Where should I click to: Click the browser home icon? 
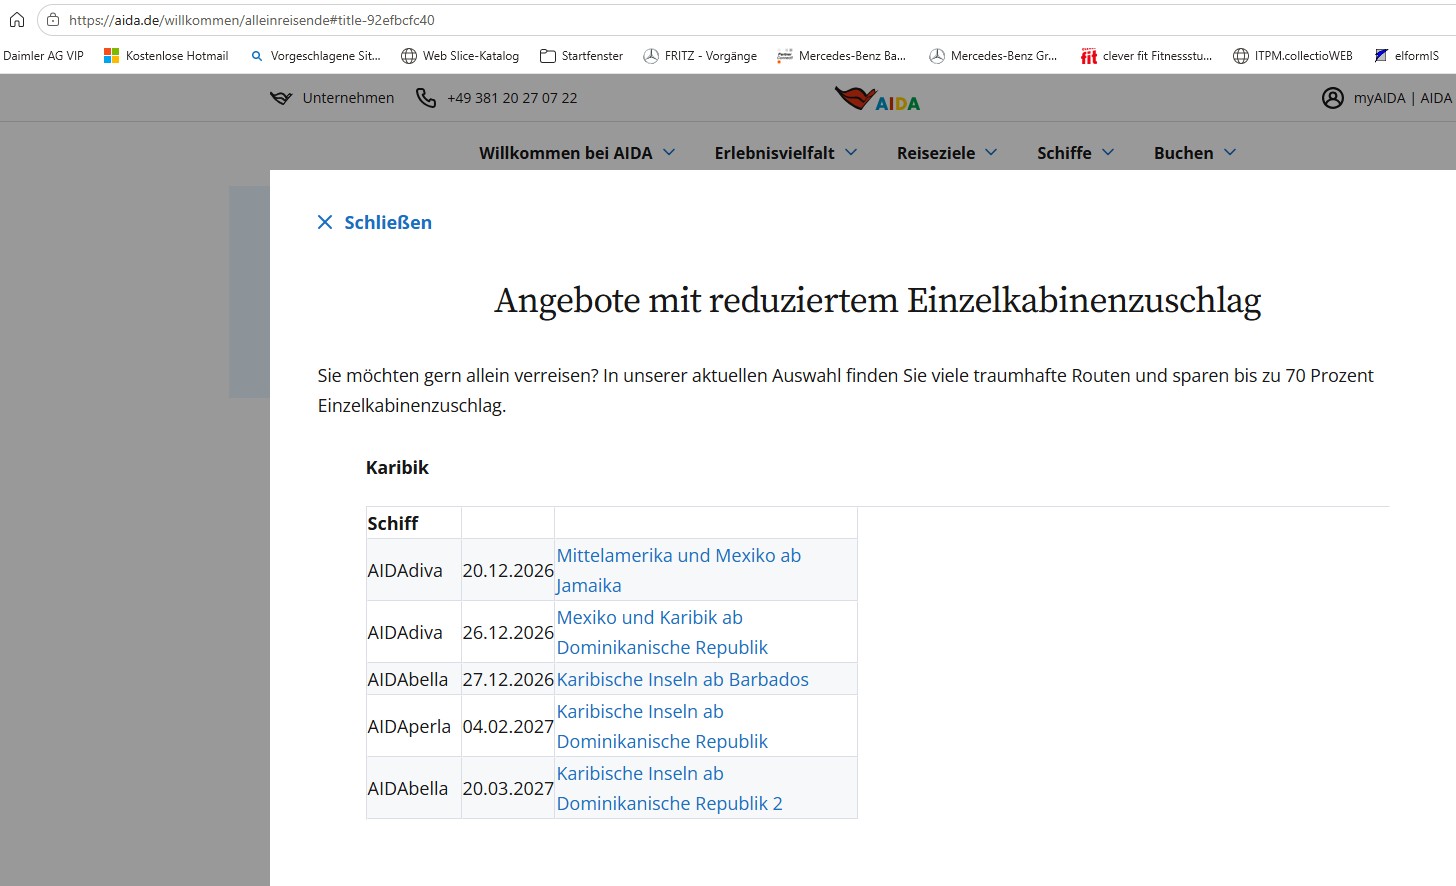17,20
